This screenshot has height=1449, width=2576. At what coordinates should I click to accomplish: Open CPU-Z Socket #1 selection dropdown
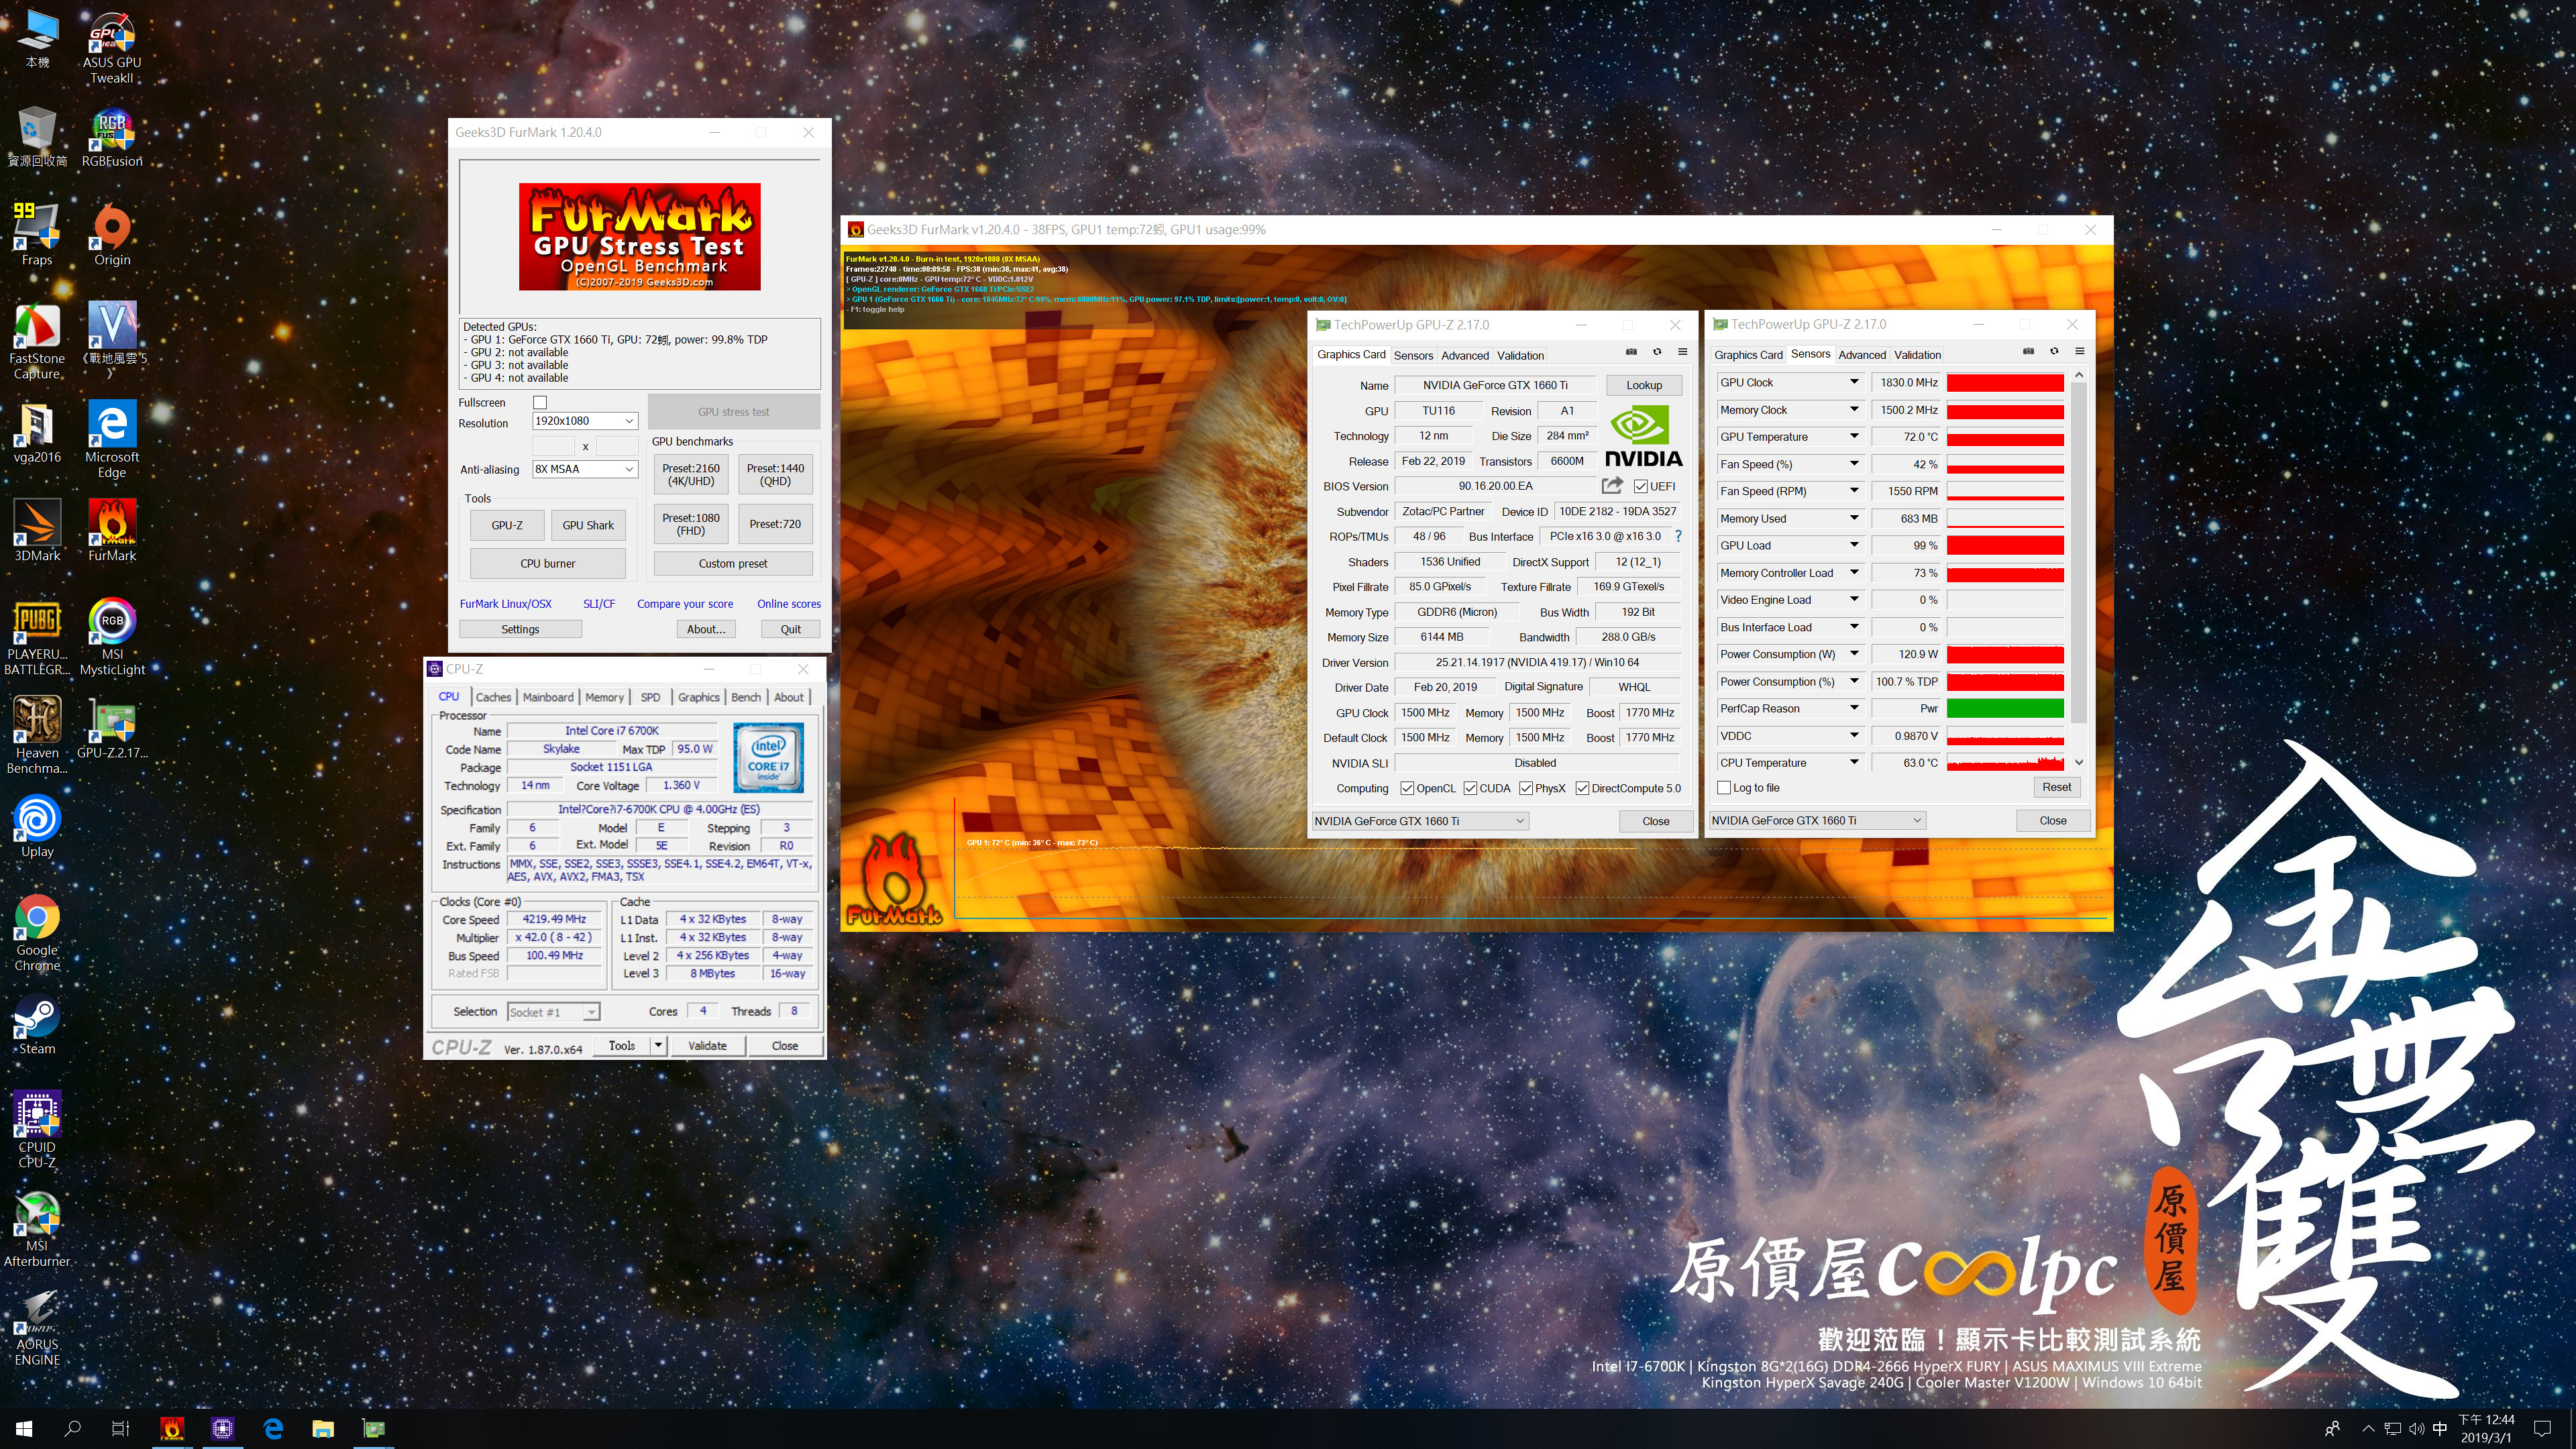[553, 1012]
